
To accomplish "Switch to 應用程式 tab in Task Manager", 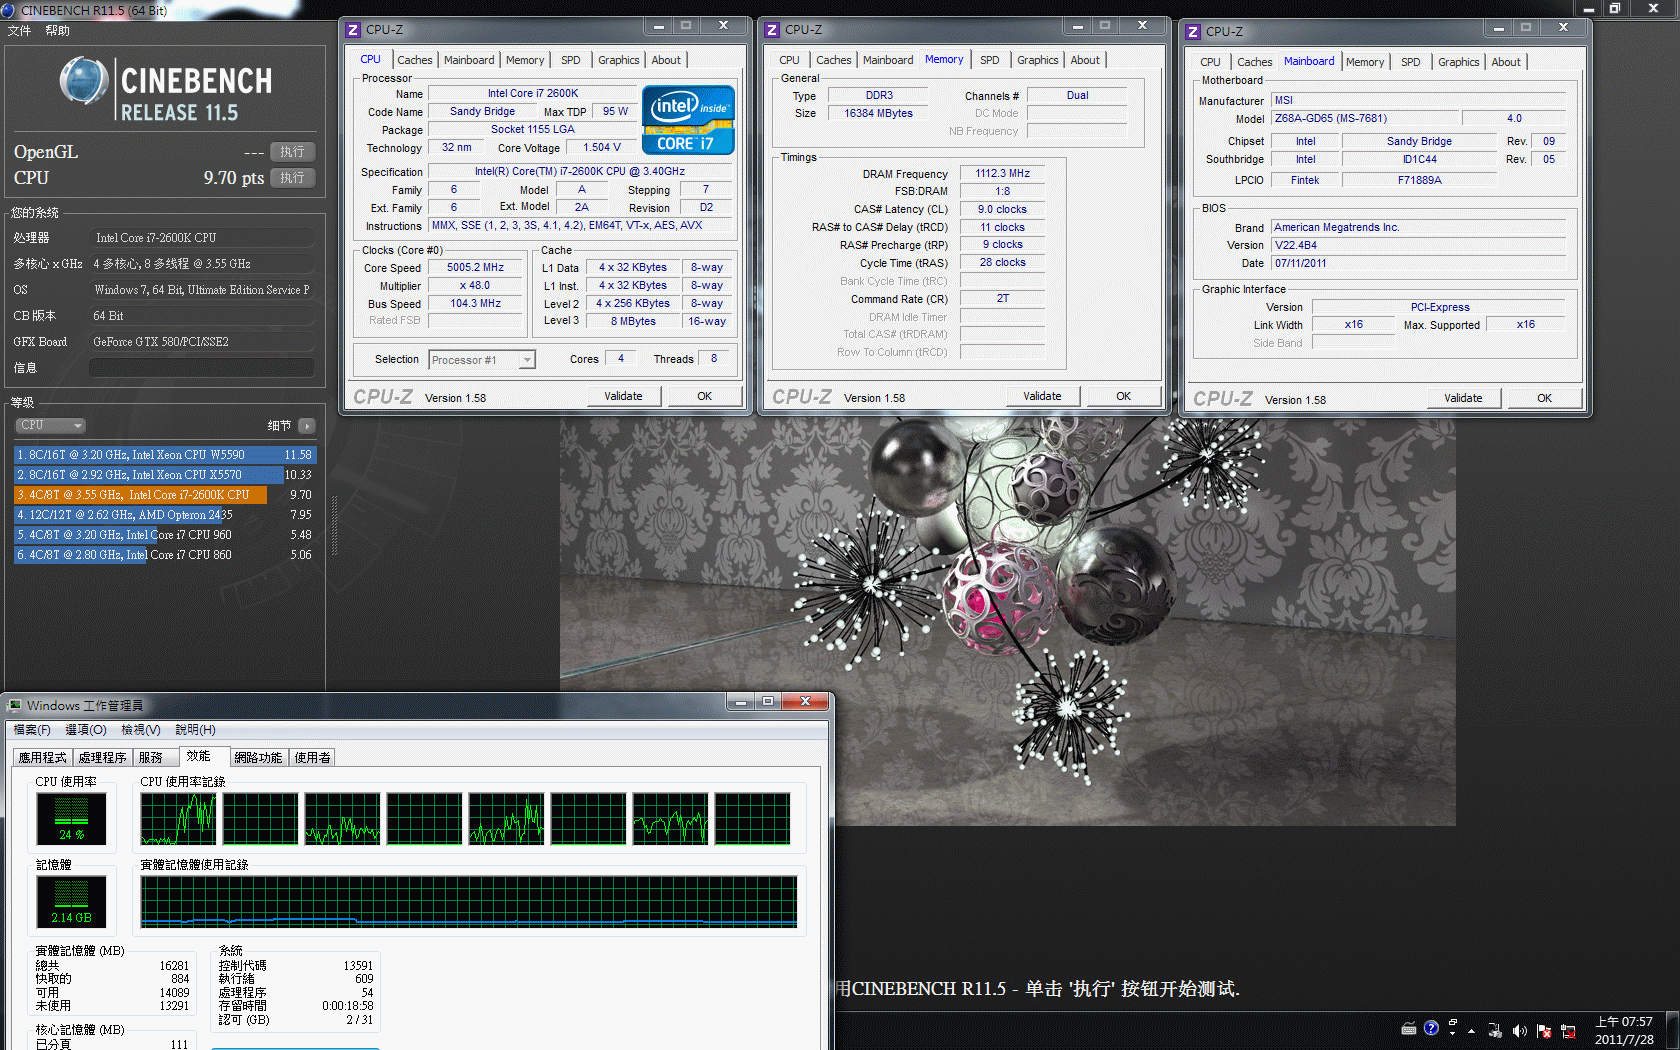I will [x=43, y=758].
